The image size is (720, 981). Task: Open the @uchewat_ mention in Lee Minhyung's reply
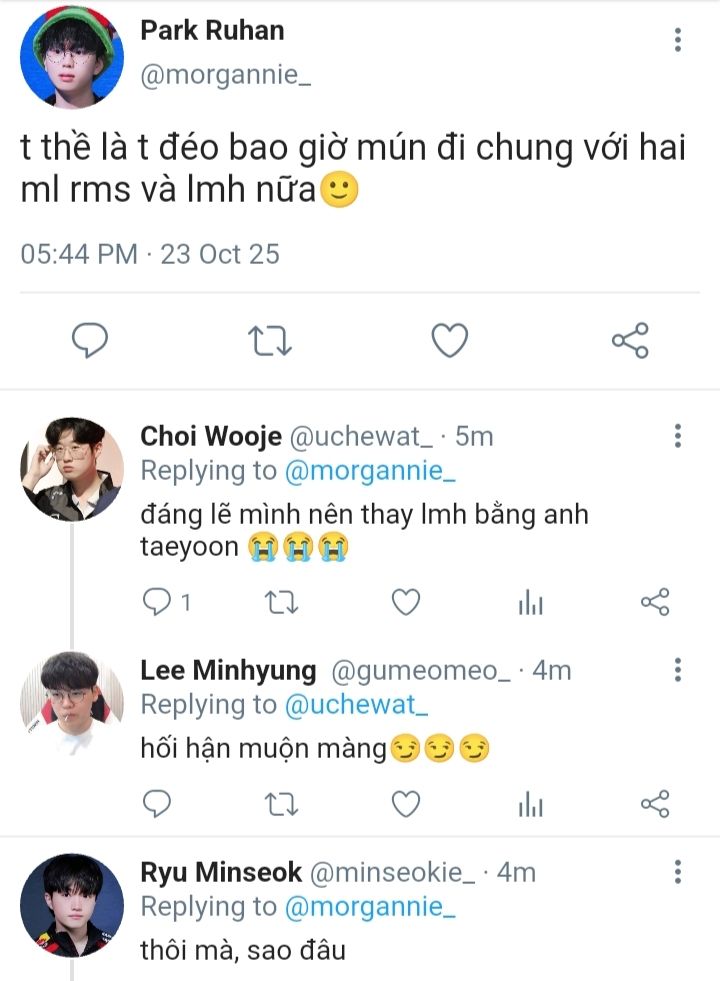[x=356, y=705]
